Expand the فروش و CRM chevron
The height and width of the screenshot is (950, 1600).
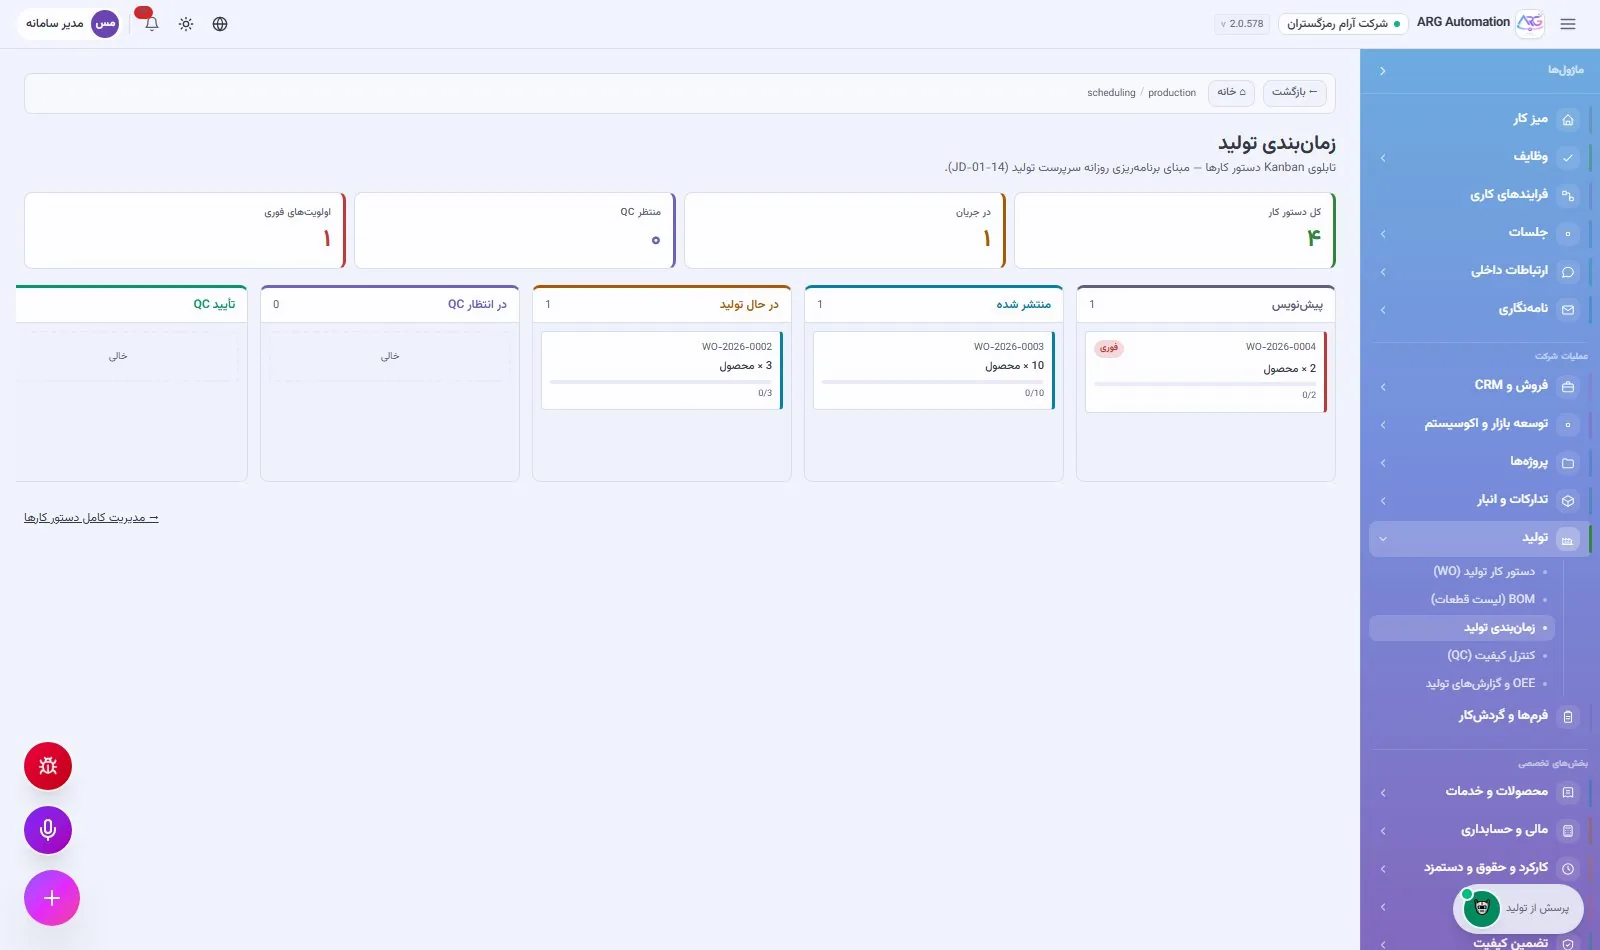click(1383, 386)
